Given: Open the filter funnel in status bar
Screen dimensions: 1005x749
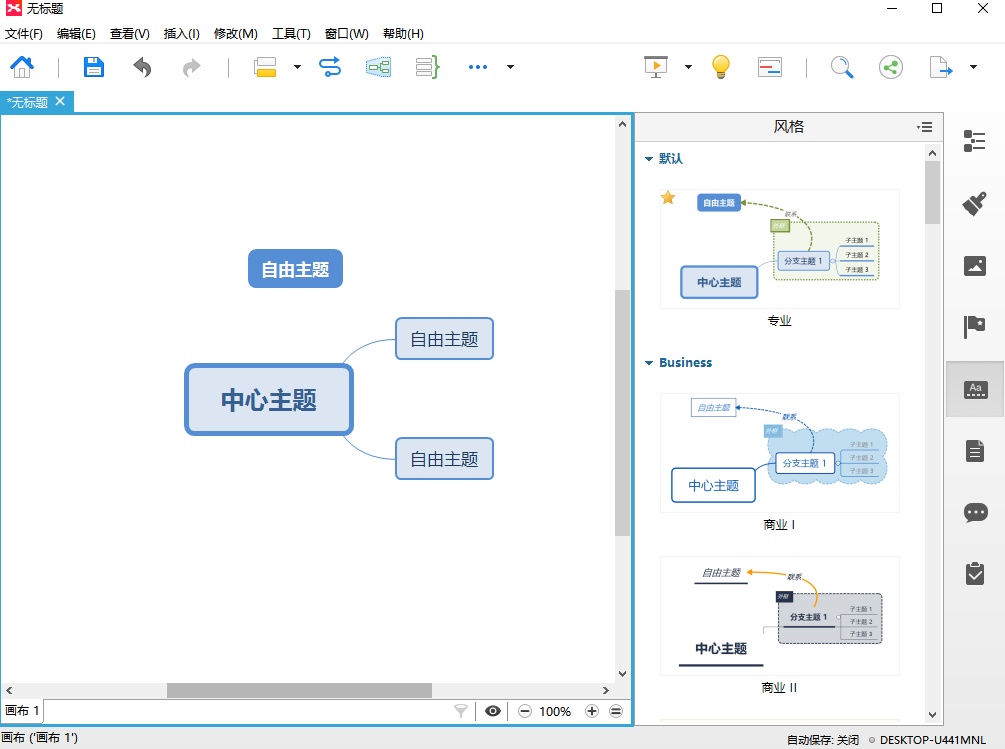Looking at the screenshot, I should [x=461, y=711].
